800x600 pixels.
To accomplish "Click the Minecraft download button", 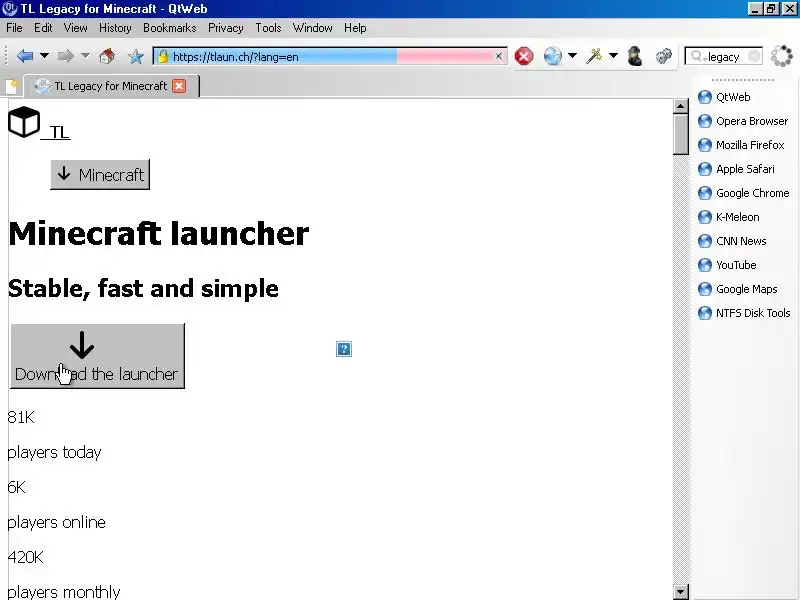I will pos(100,174).
